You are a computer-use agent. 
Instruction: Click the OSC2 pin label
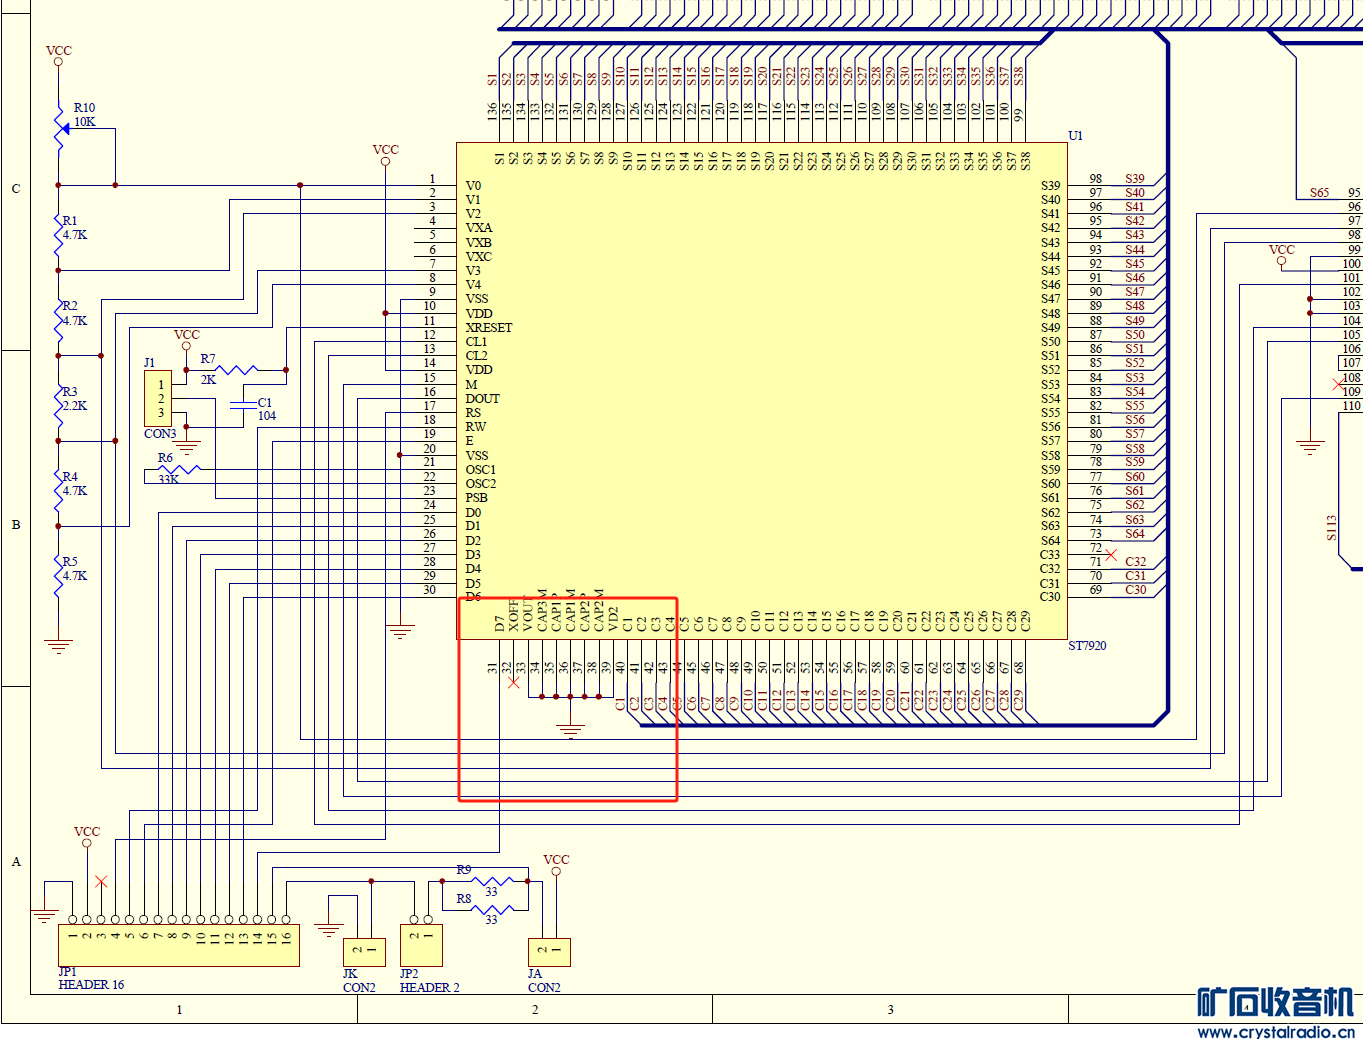(481, 484)
